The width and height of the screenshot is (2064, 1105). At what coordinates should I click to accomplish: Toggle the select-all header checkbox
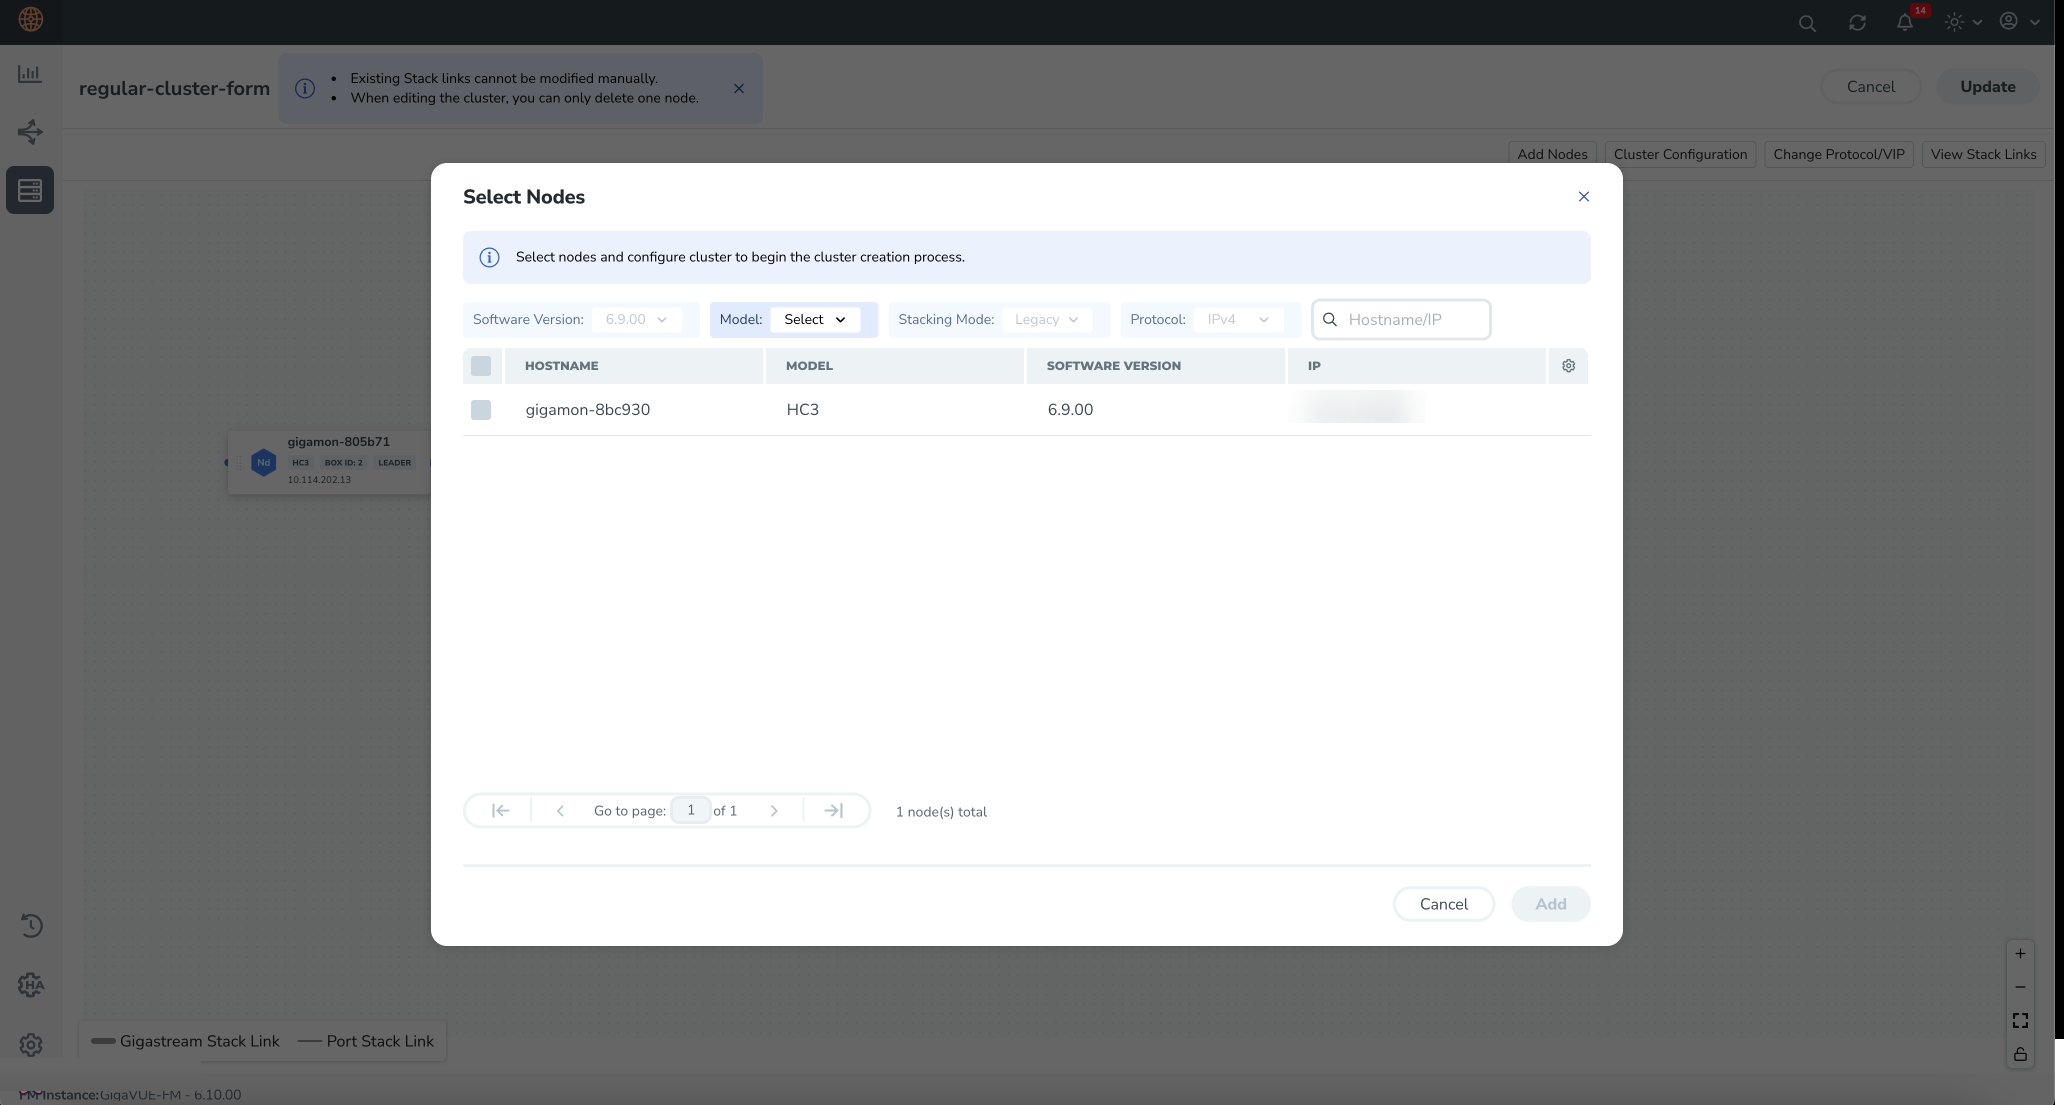click(481, 366)
